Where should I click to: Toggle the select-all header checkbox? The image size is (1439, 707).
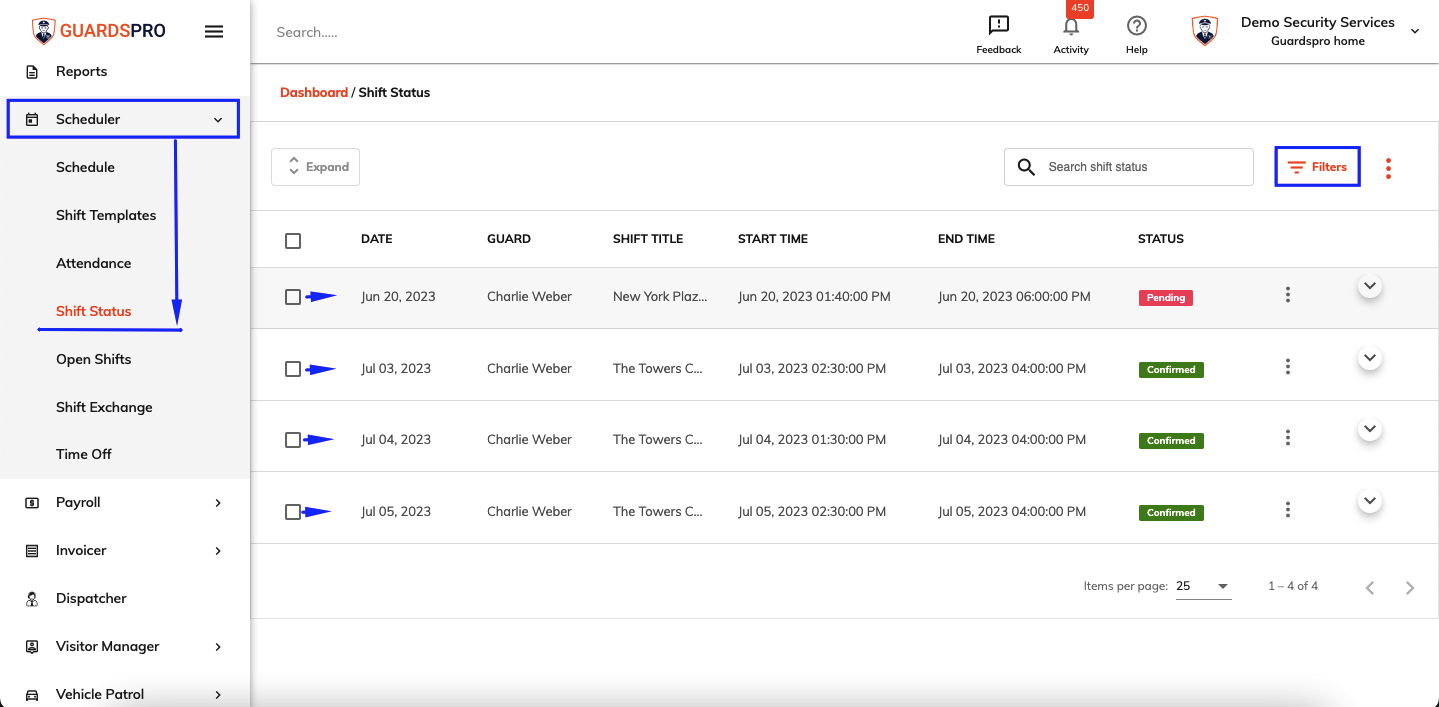(x=293, y=241)
